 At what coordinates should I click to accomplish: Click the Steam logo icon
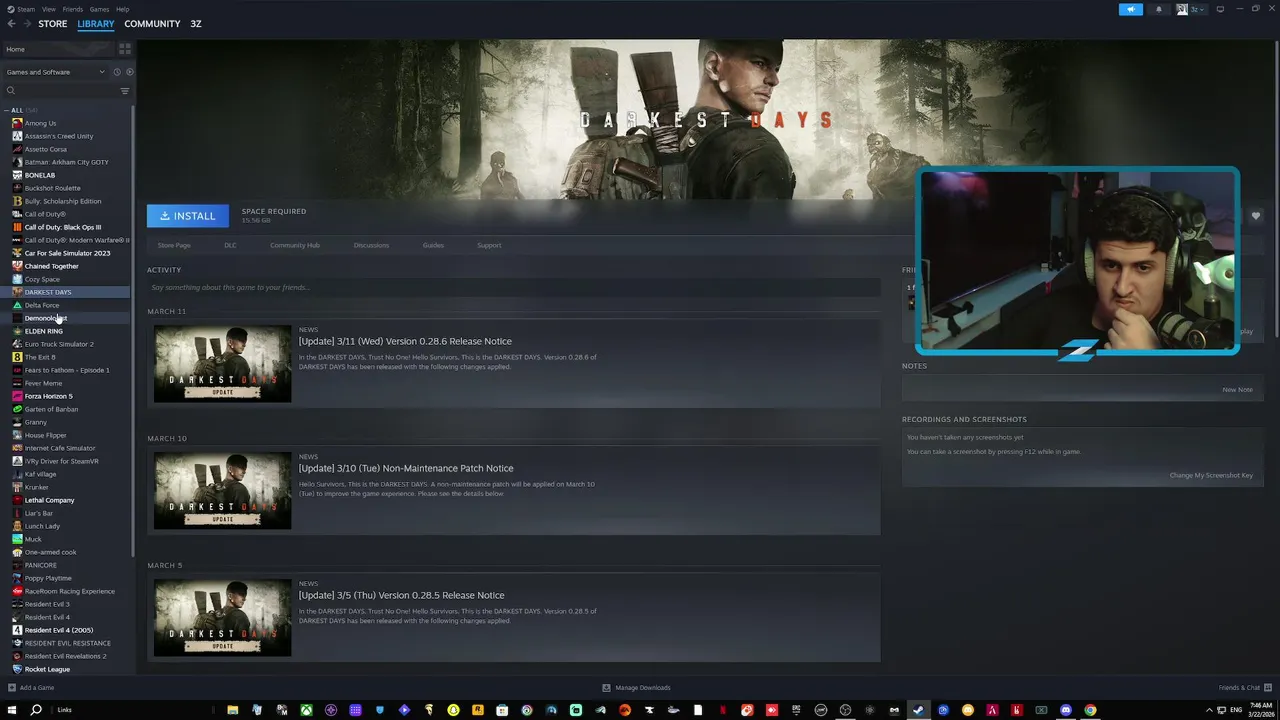10,9
